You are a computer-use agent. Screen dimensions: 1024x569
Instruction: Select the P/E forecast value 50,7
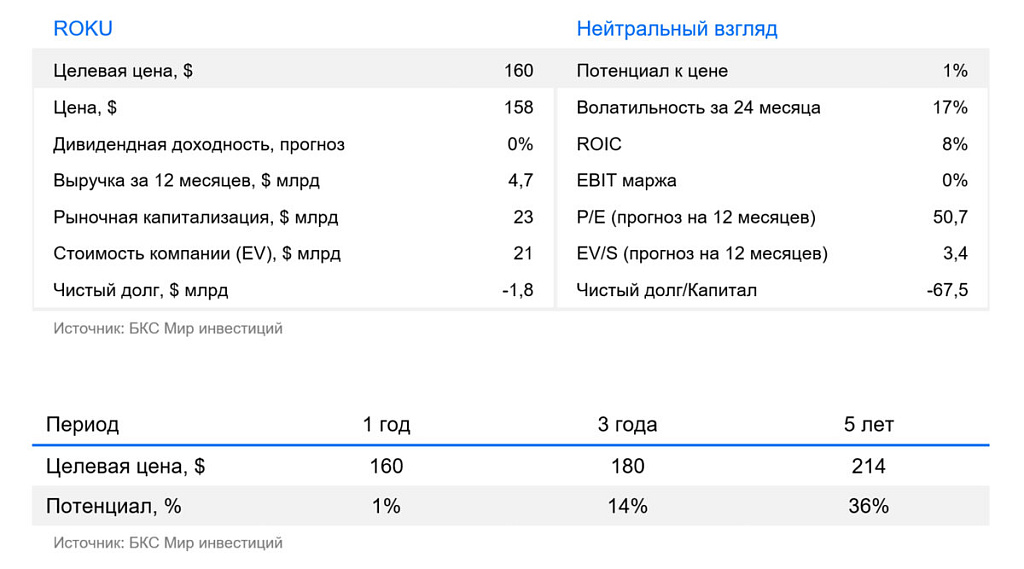[x=950, y=218]
